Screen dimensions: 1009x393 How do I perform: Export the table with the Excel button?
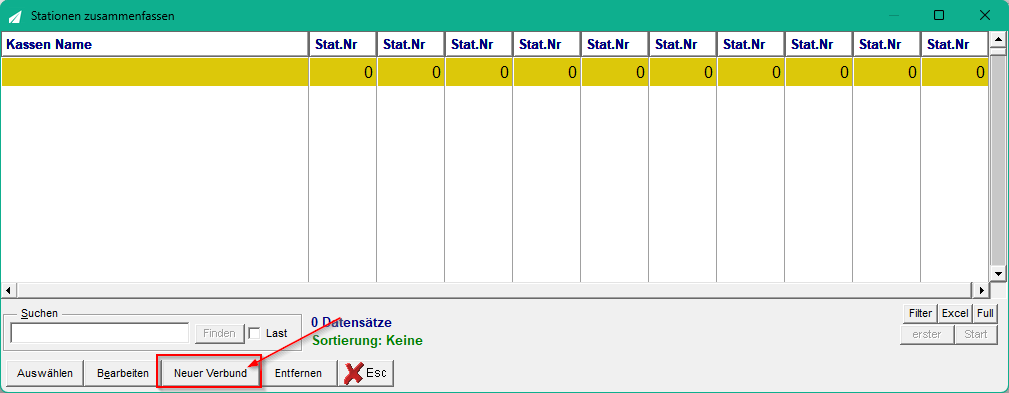click(x=955, y=314)
